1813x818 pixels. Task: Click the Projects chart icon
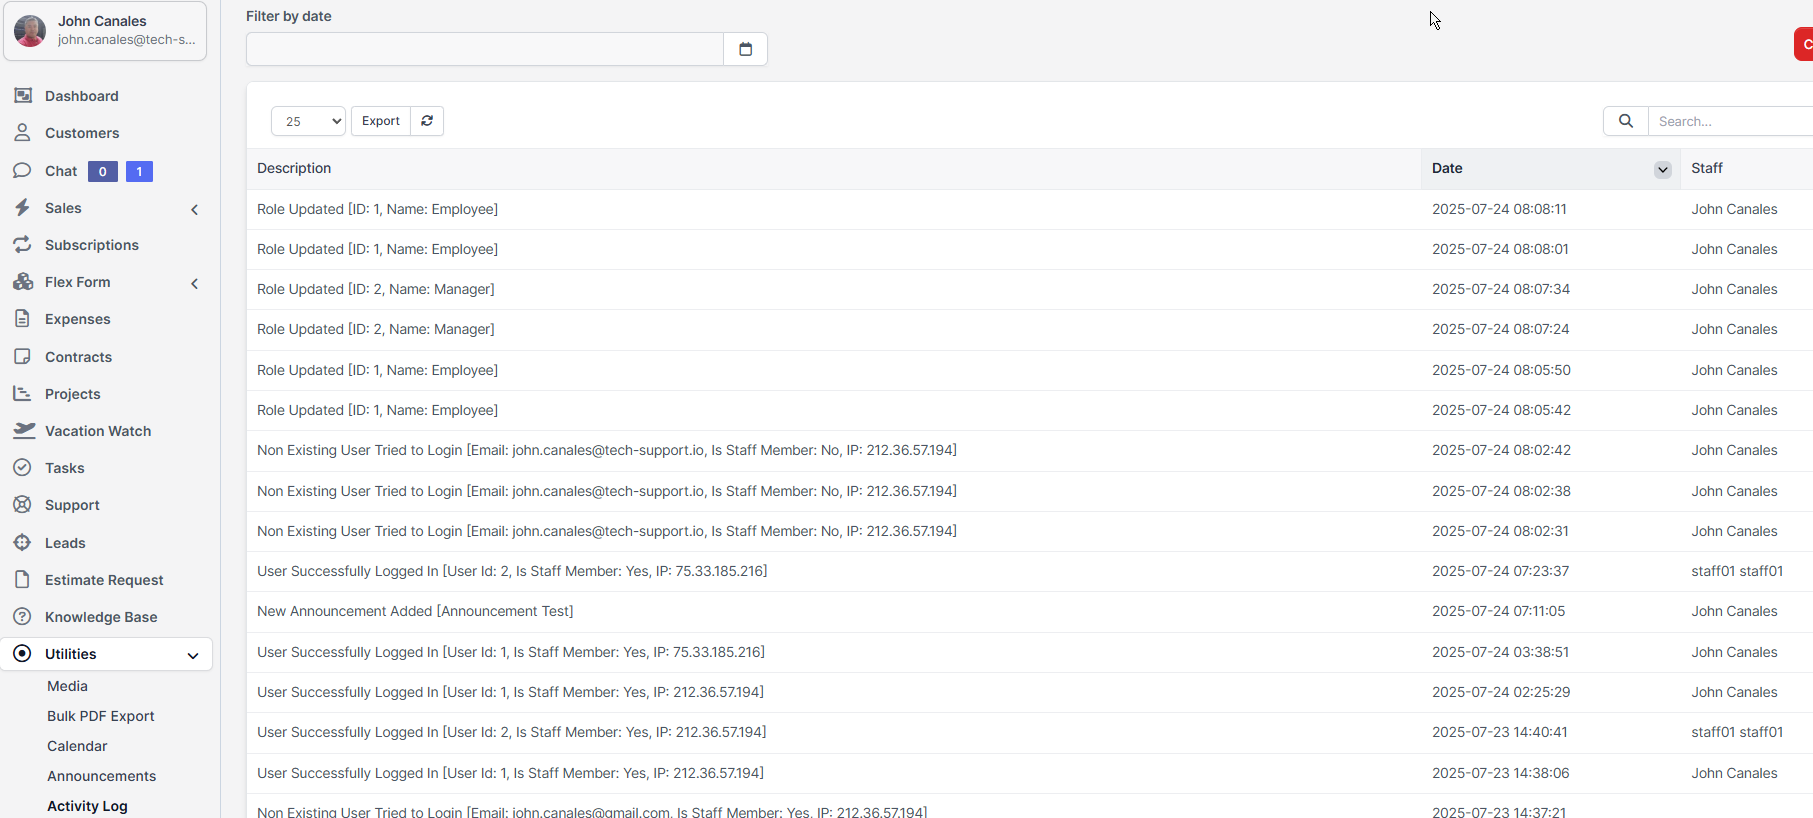coord(22,394)
